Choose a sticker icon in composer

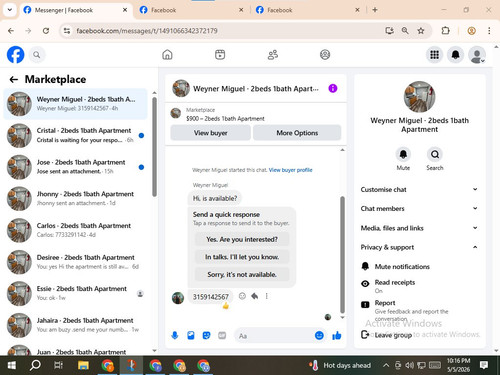tap(206, 335)
